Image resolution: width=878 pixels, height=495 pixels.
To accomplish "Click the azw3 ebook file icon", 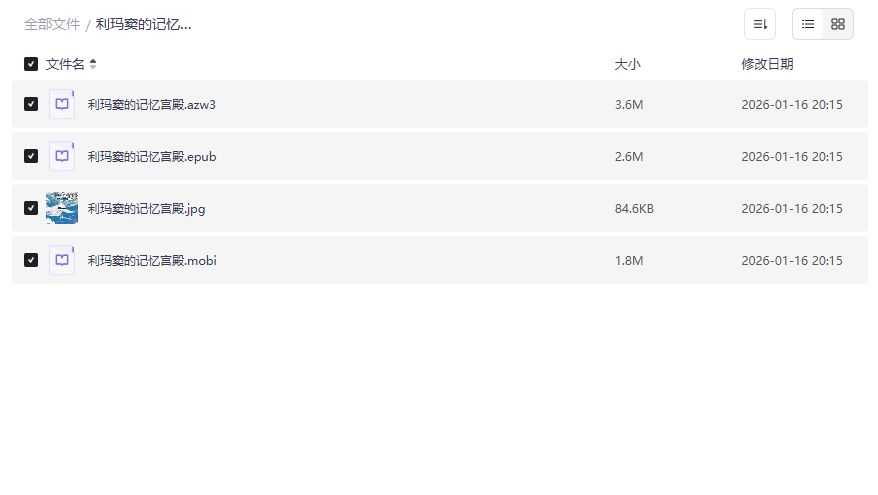I will 62,104.
